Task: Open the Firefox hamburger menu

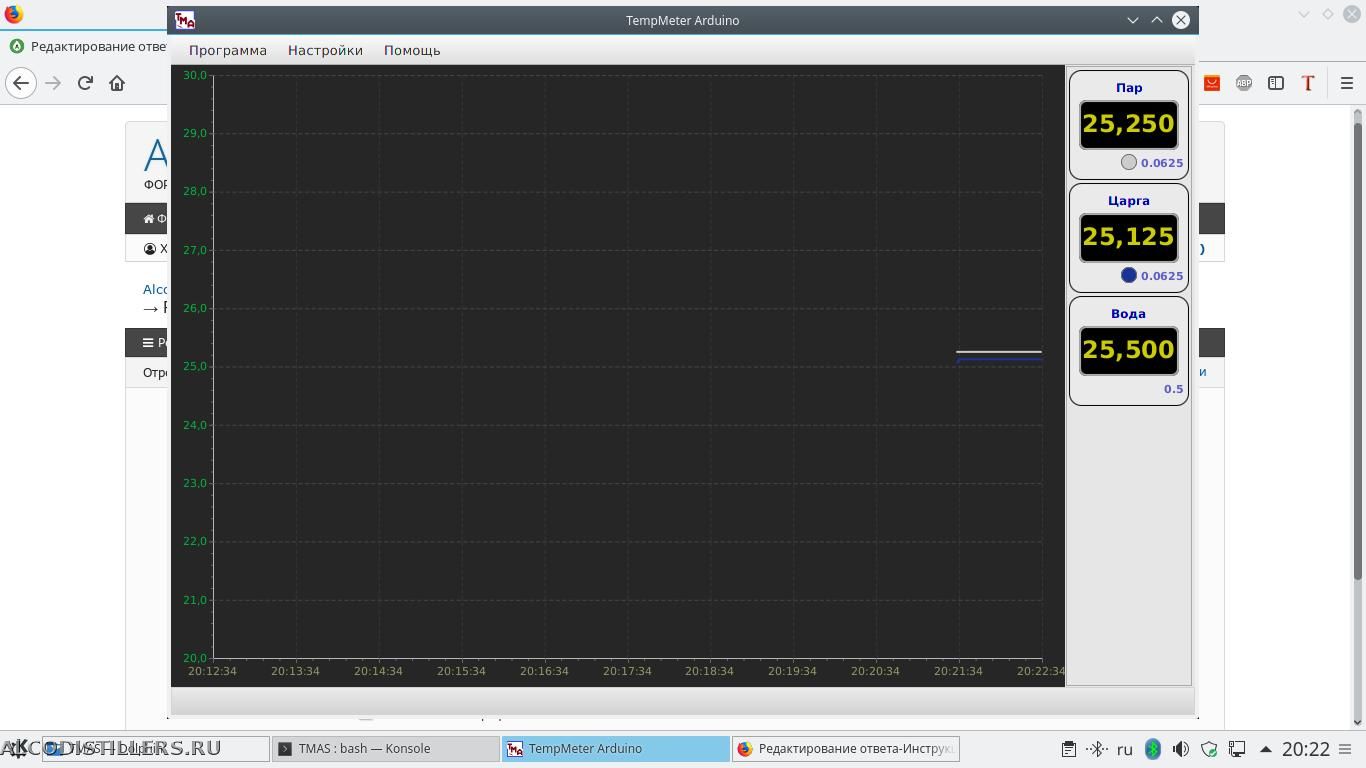Action: coord(1346,83)
